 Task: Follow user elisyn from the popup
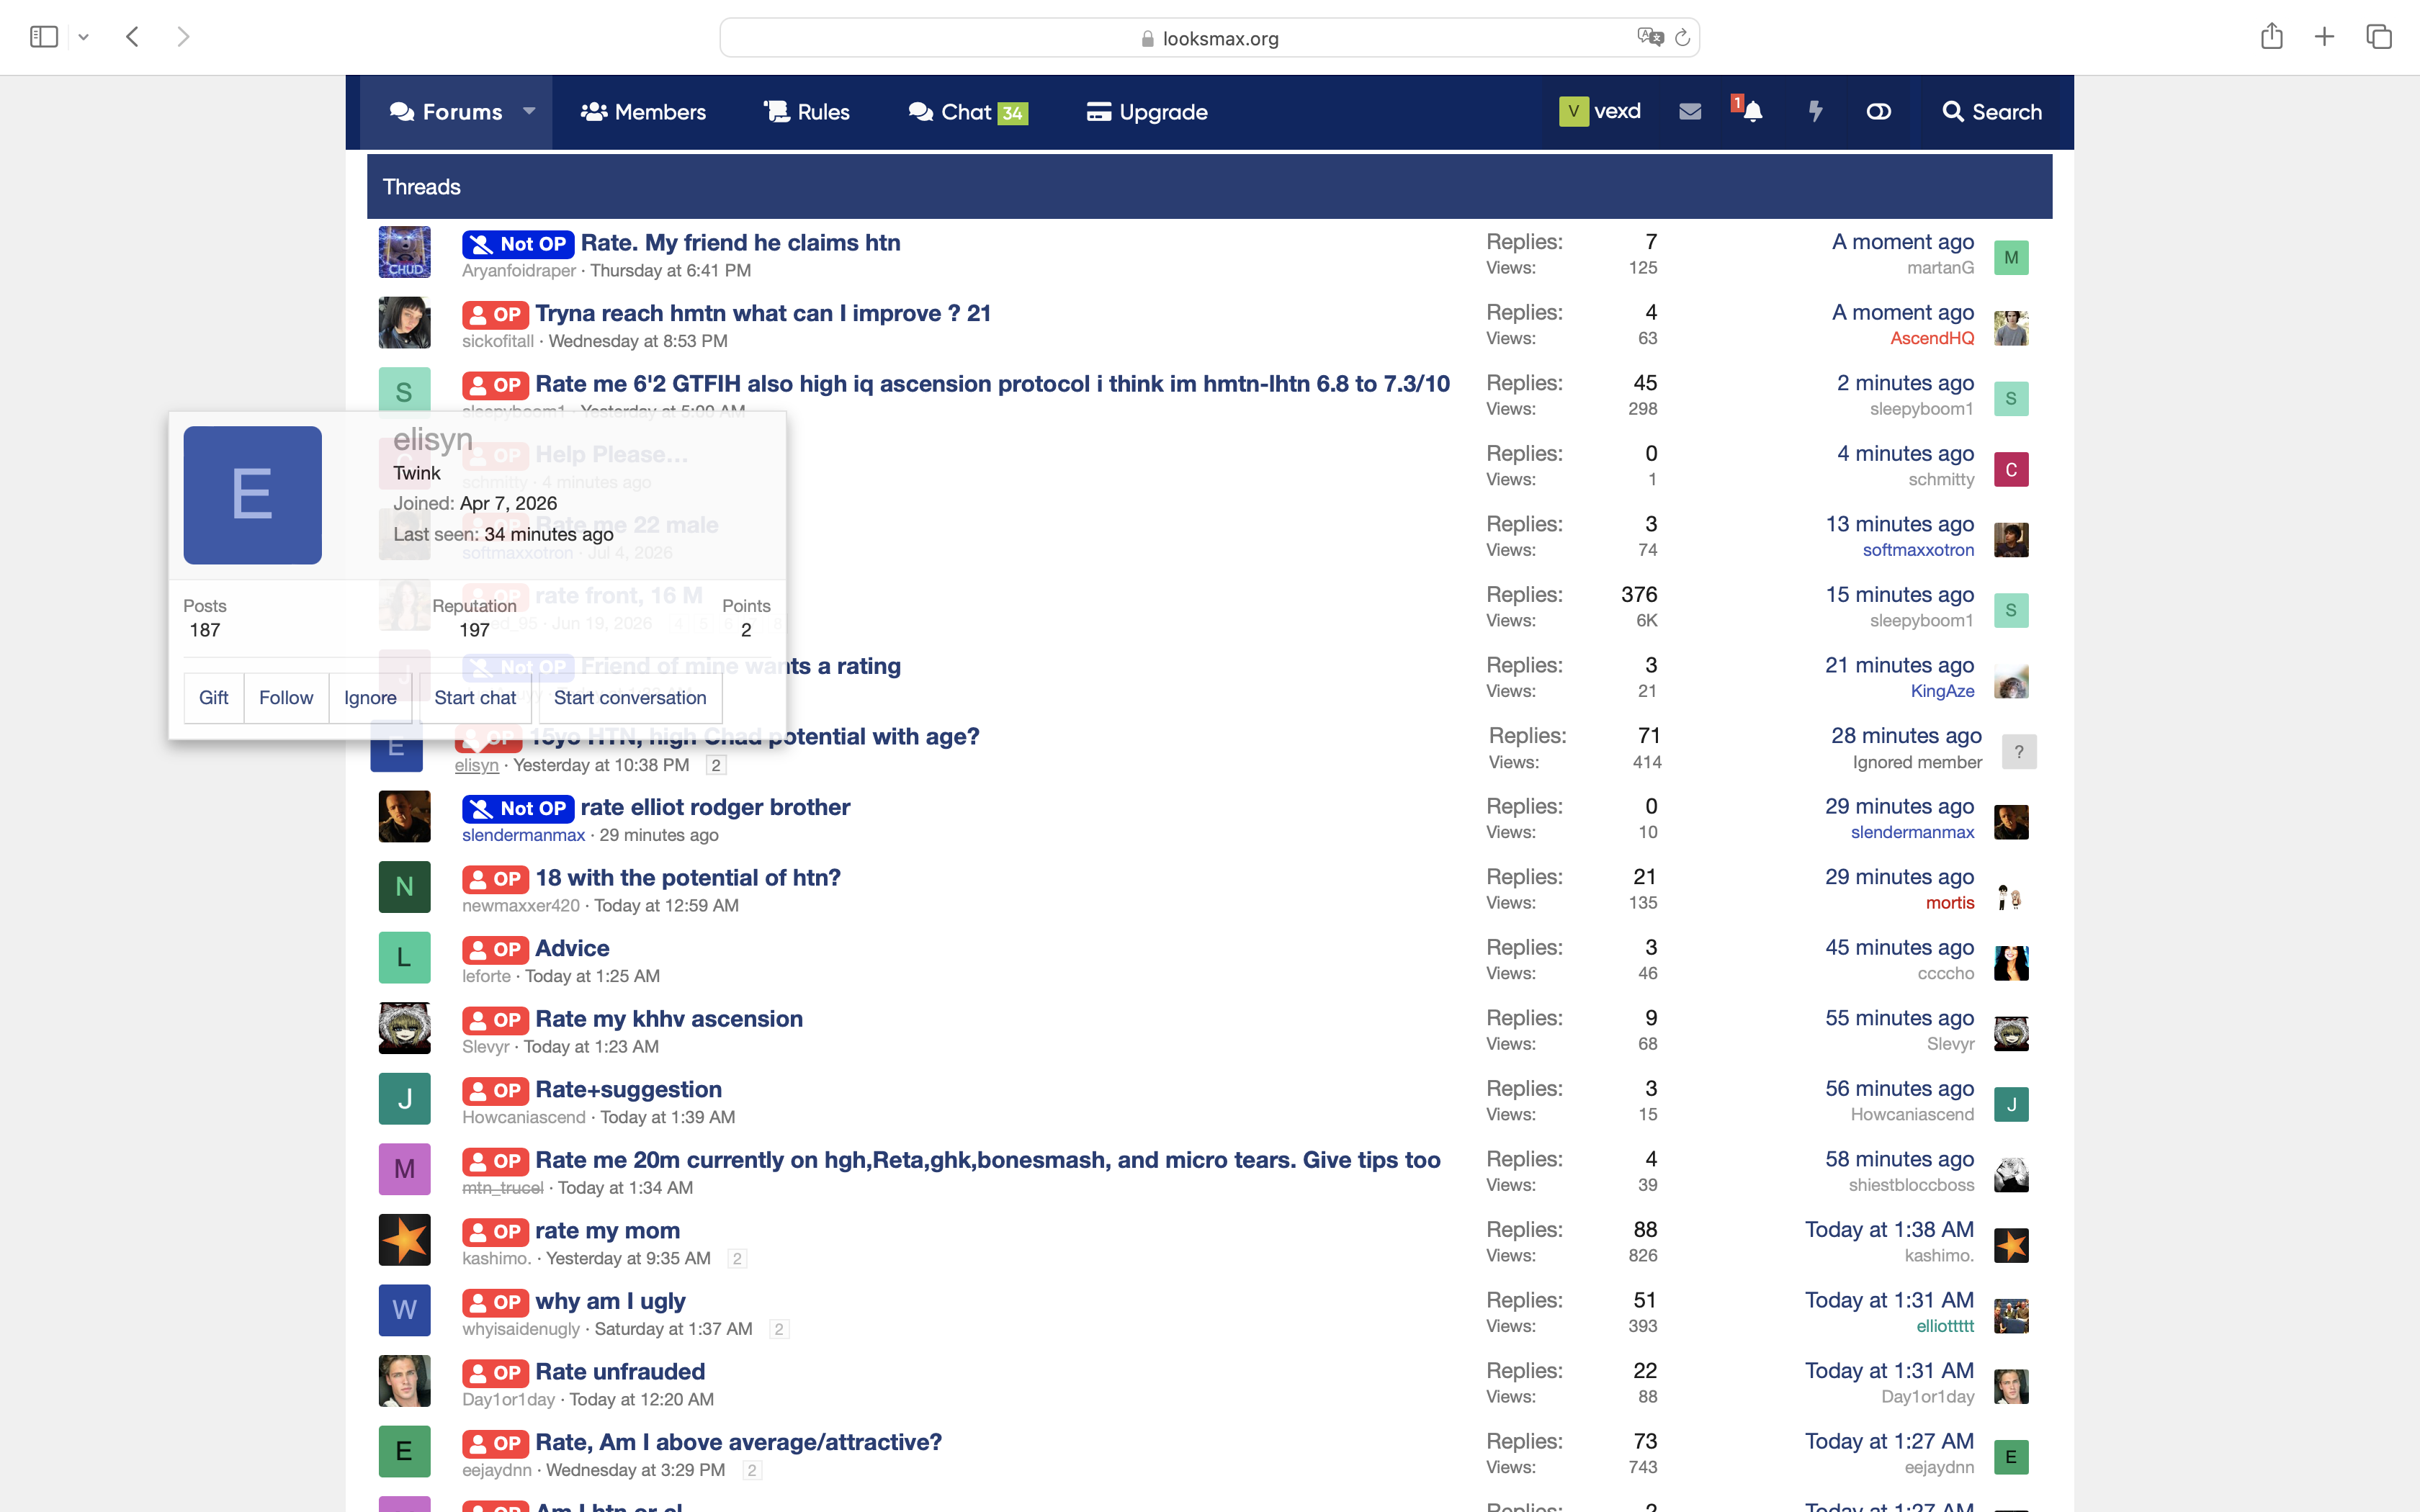click(286, 697)
